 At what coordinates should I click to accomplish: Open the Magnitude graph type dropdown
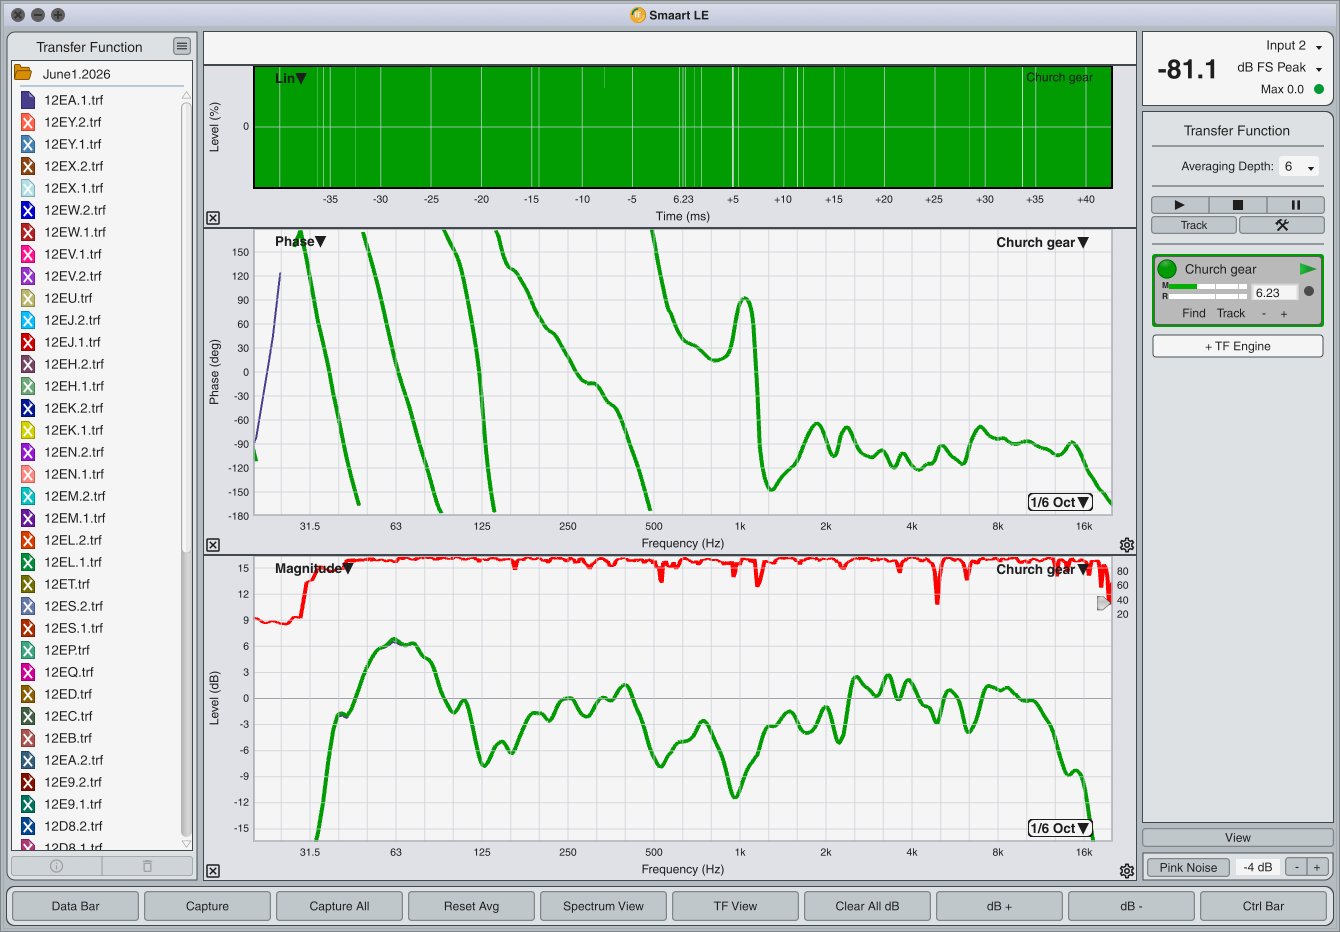[x=314, y=568]
